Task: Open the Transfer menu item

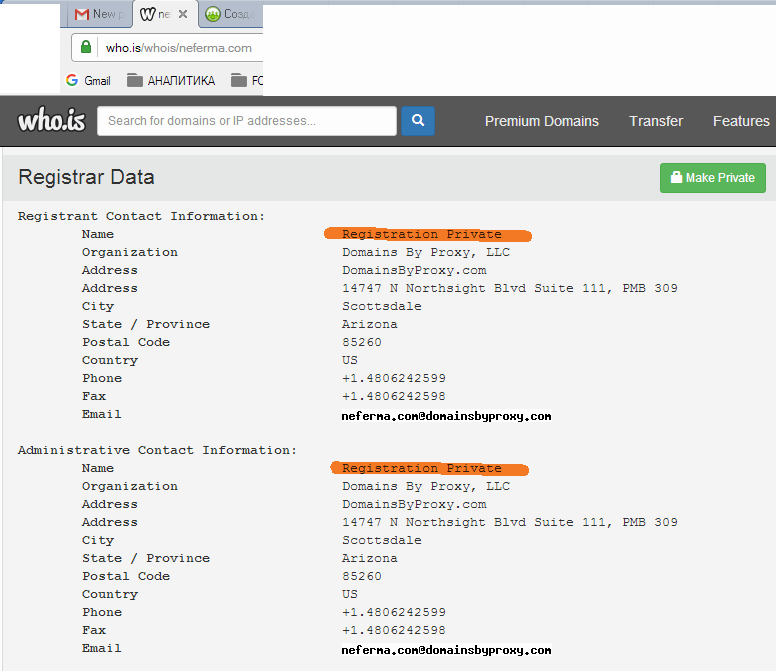Action: 656,121
